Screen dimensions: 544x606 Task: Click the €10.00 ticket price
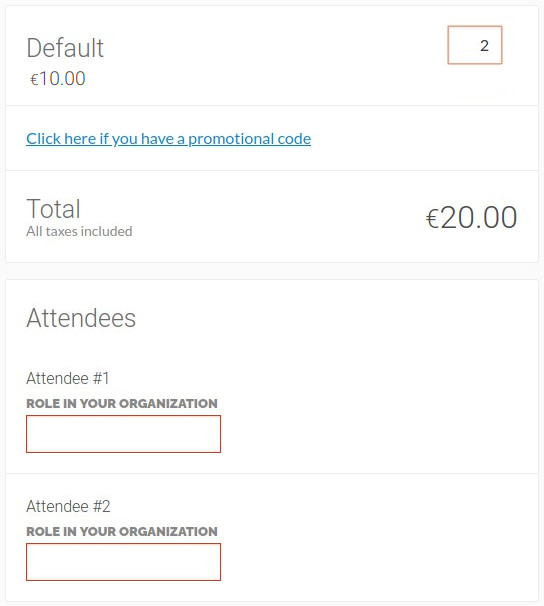point(58,78)
